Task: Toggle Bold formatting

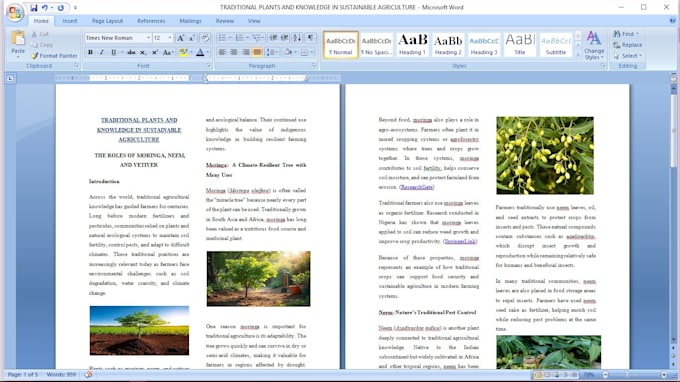Action: click(90, 52)
